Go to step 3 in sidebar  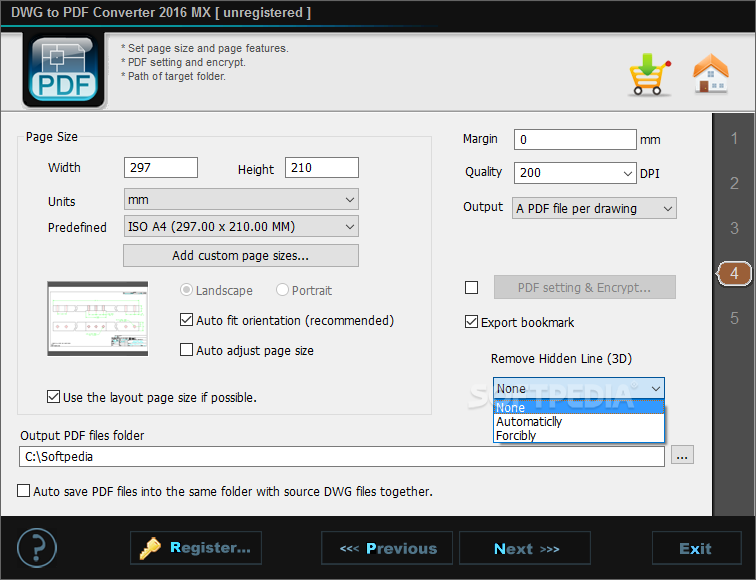pyautogui.click(x=734, y=228)
